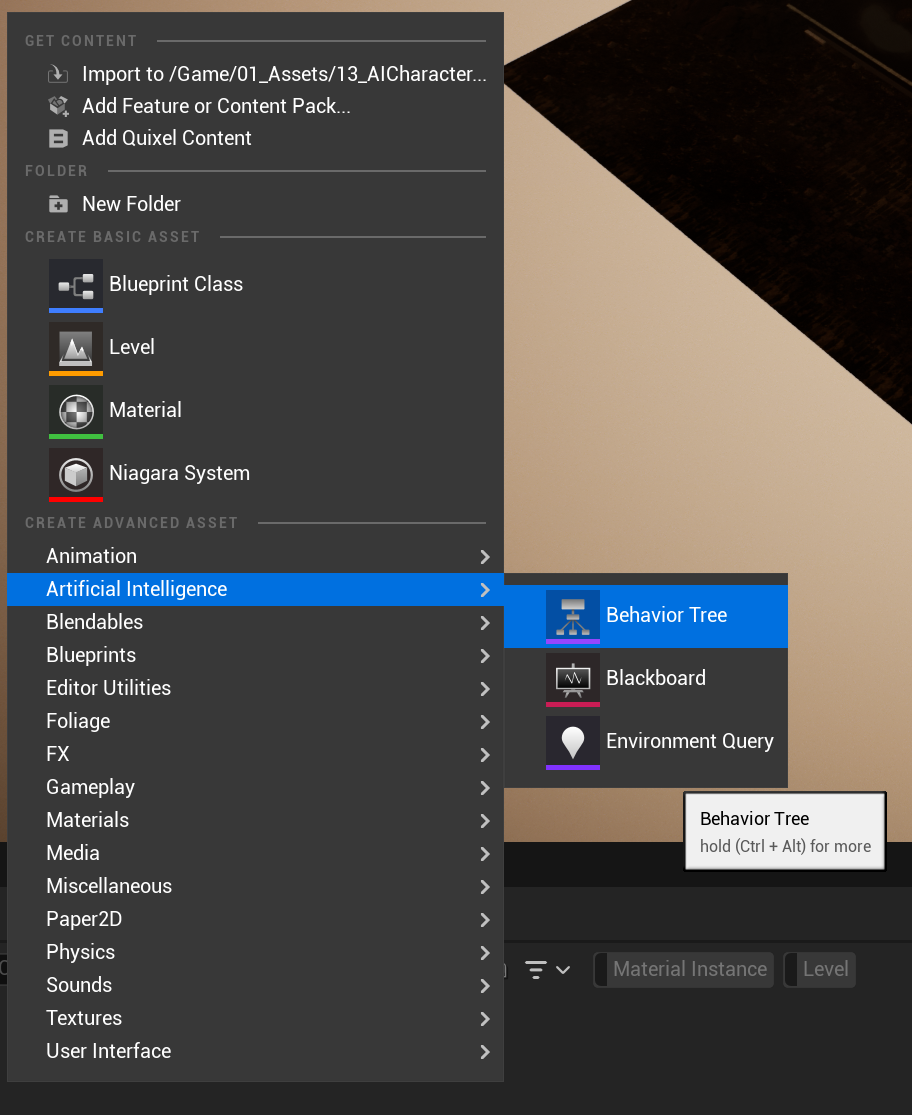Open the Physics category
This screenshot has width=912, height=1115.
point(255,953)
